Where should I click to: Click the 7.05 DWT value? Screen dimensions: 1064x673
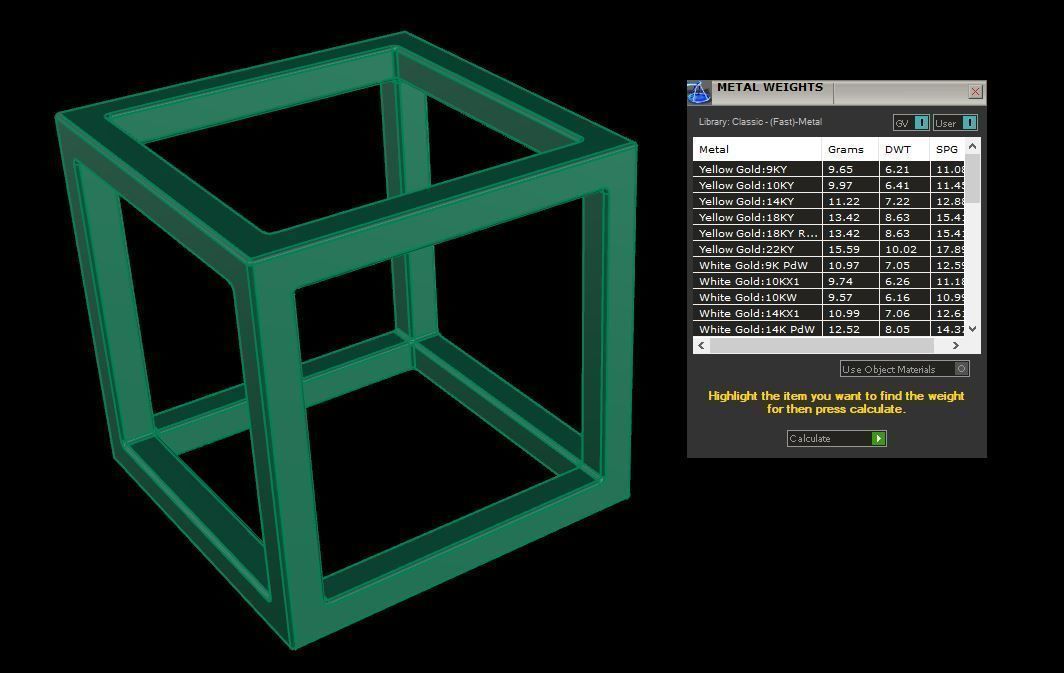[897, 265]
